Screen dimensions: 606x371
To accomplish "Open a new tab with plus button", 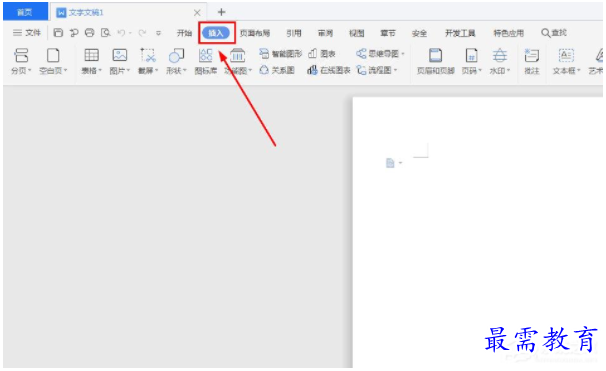I will (x=221, y=12).
